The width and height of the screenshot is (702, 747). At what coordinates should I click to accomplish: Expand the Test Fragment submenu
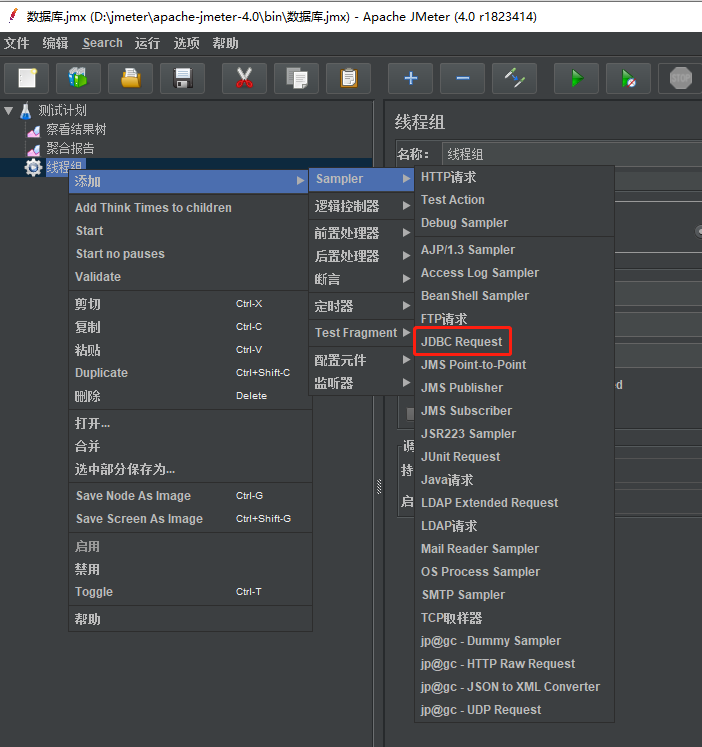[x=361, y=333]
